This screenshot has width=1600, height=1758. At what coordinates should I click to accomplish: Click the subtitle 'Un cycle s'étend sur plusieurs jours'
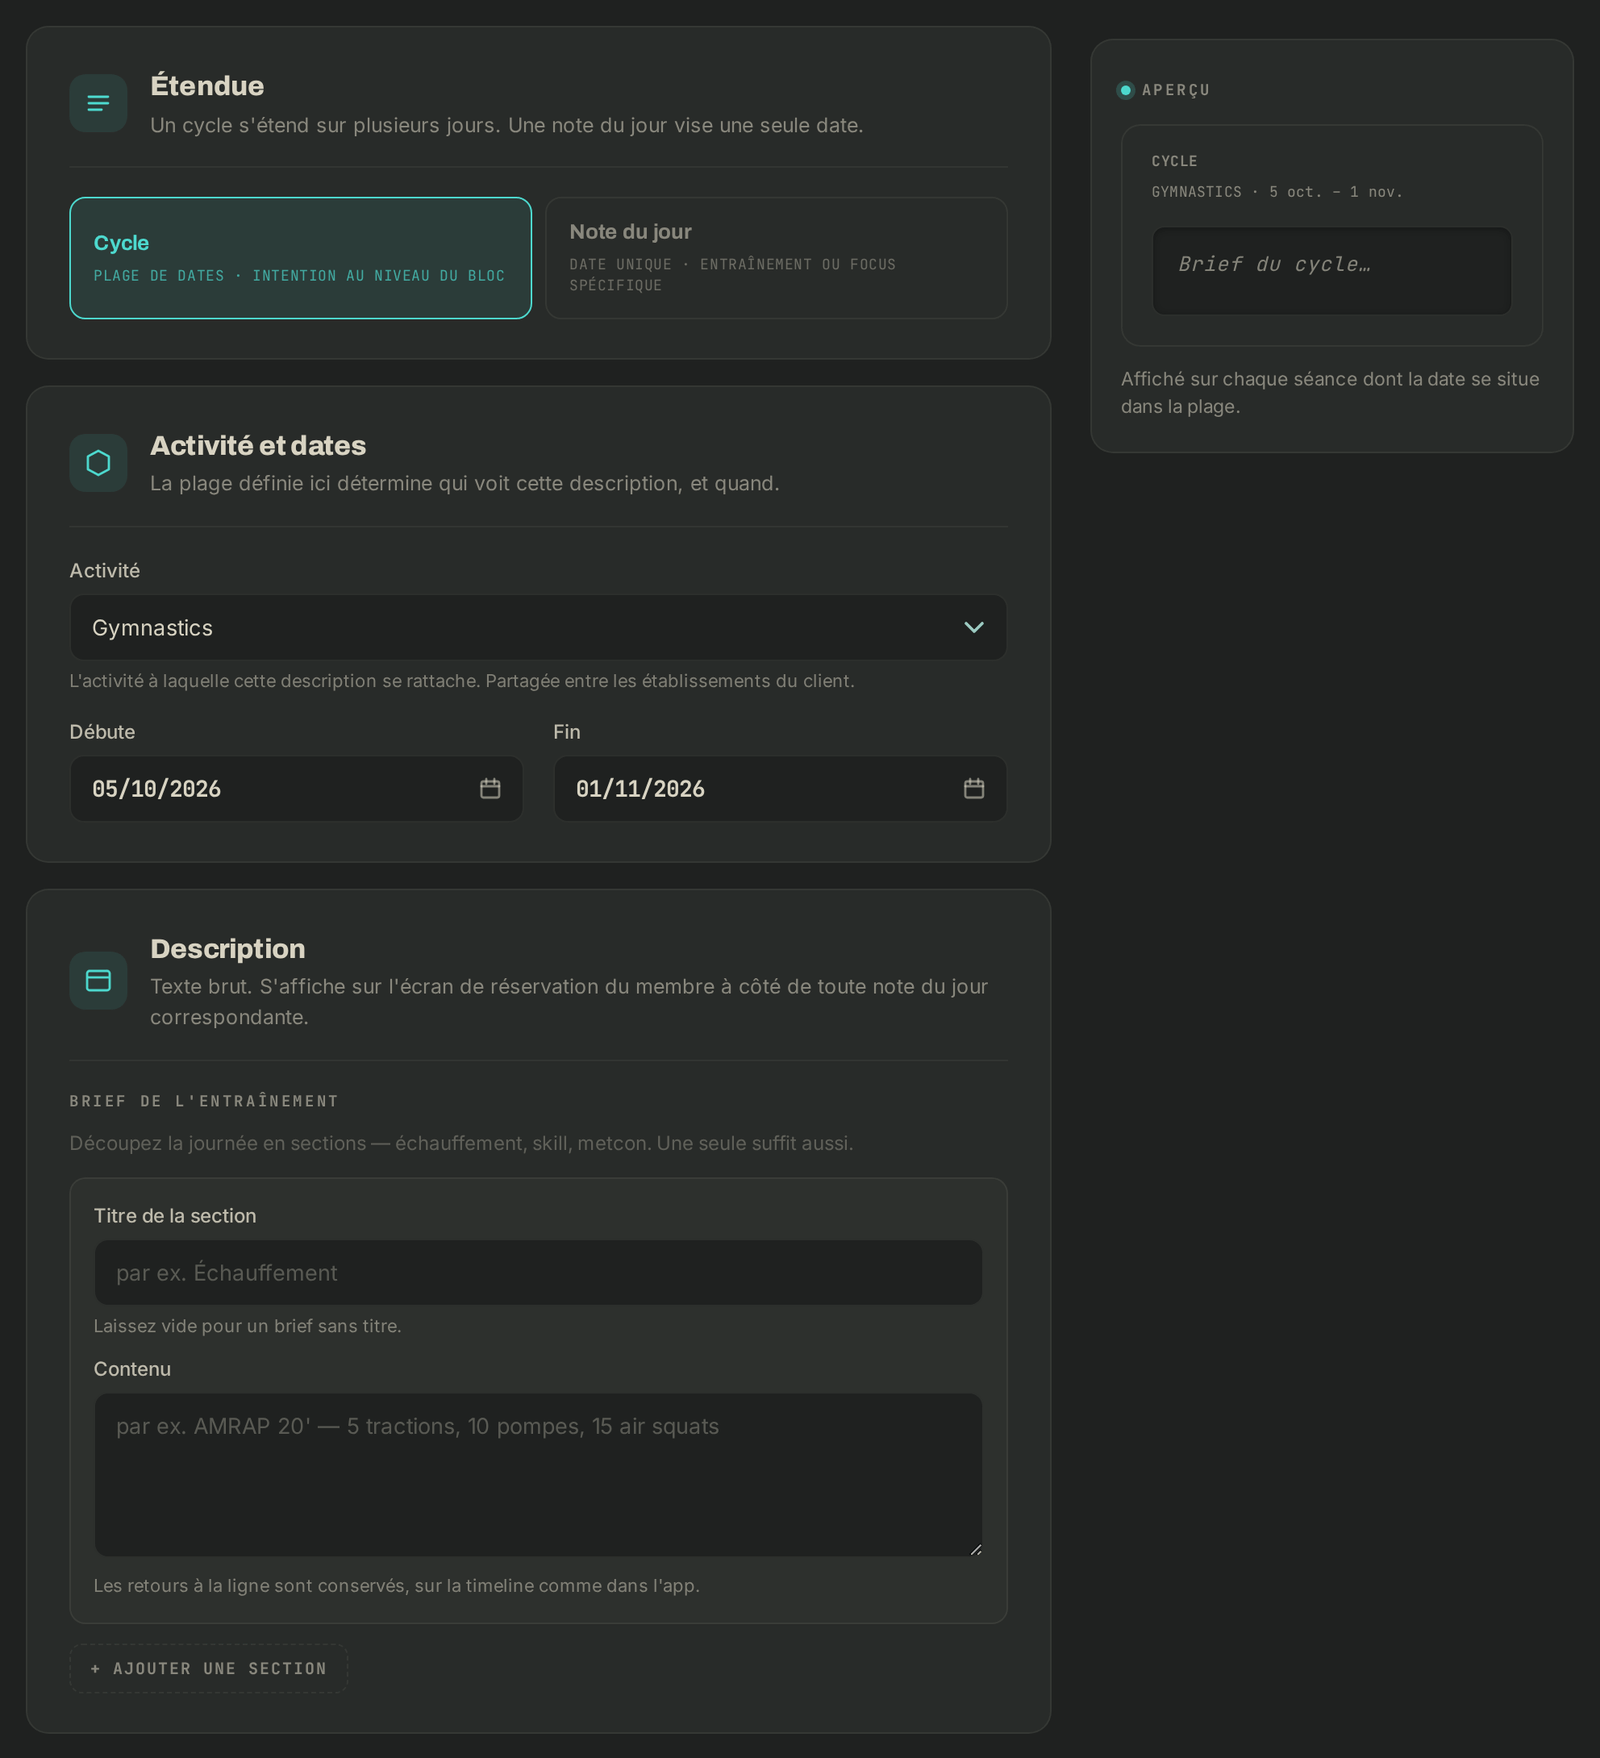[325, 125]
